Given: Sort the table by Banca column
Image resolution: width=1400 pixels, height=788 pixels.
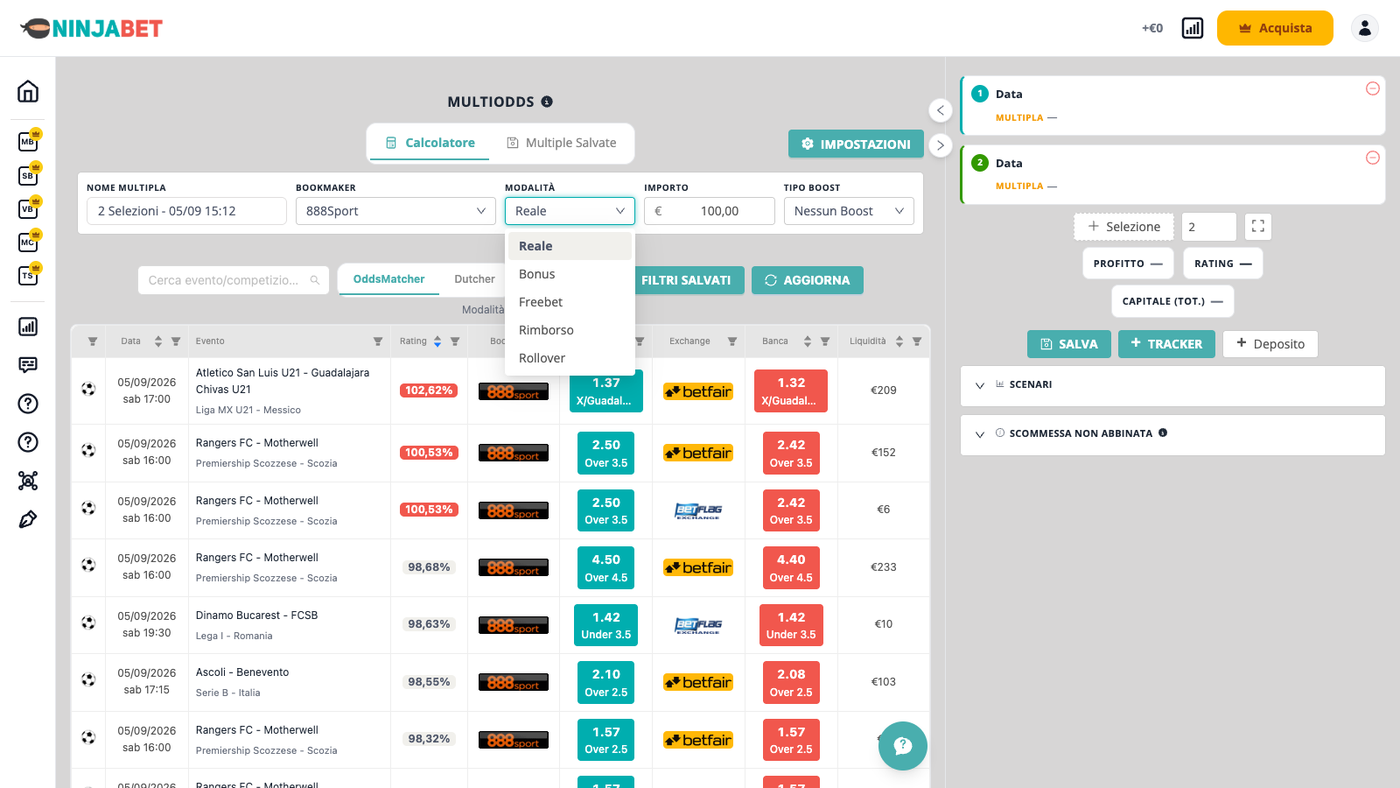Looking at the screenshot, I should coord(807,341).
